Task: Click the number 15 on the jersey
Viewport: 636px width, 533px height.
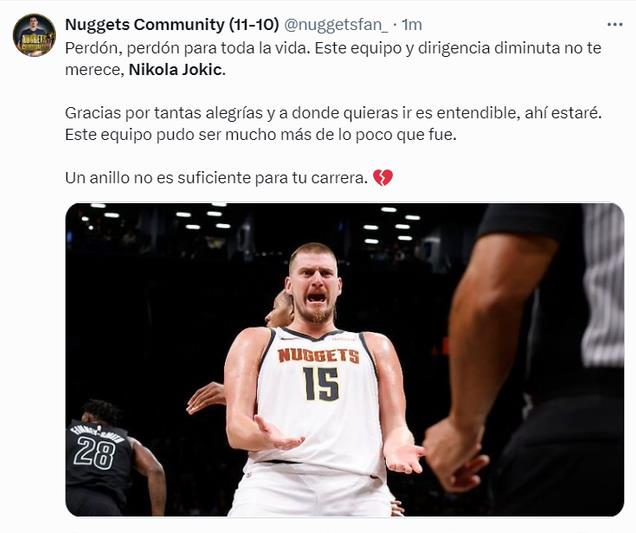Action: (320, 384)
